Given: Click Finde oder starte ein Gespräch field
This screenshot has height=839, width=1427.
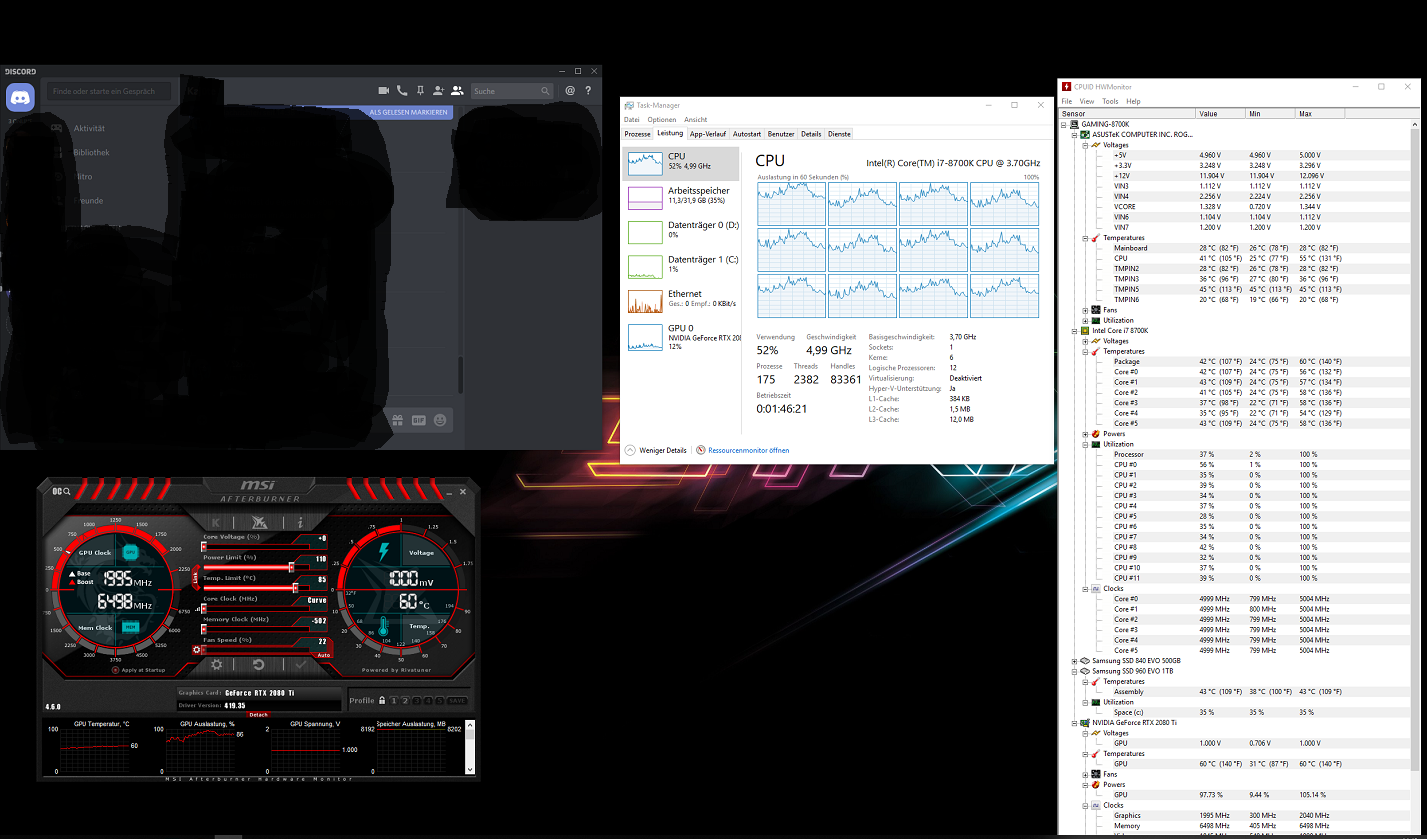Looking at the screenshot, I should tap(110, 92).
